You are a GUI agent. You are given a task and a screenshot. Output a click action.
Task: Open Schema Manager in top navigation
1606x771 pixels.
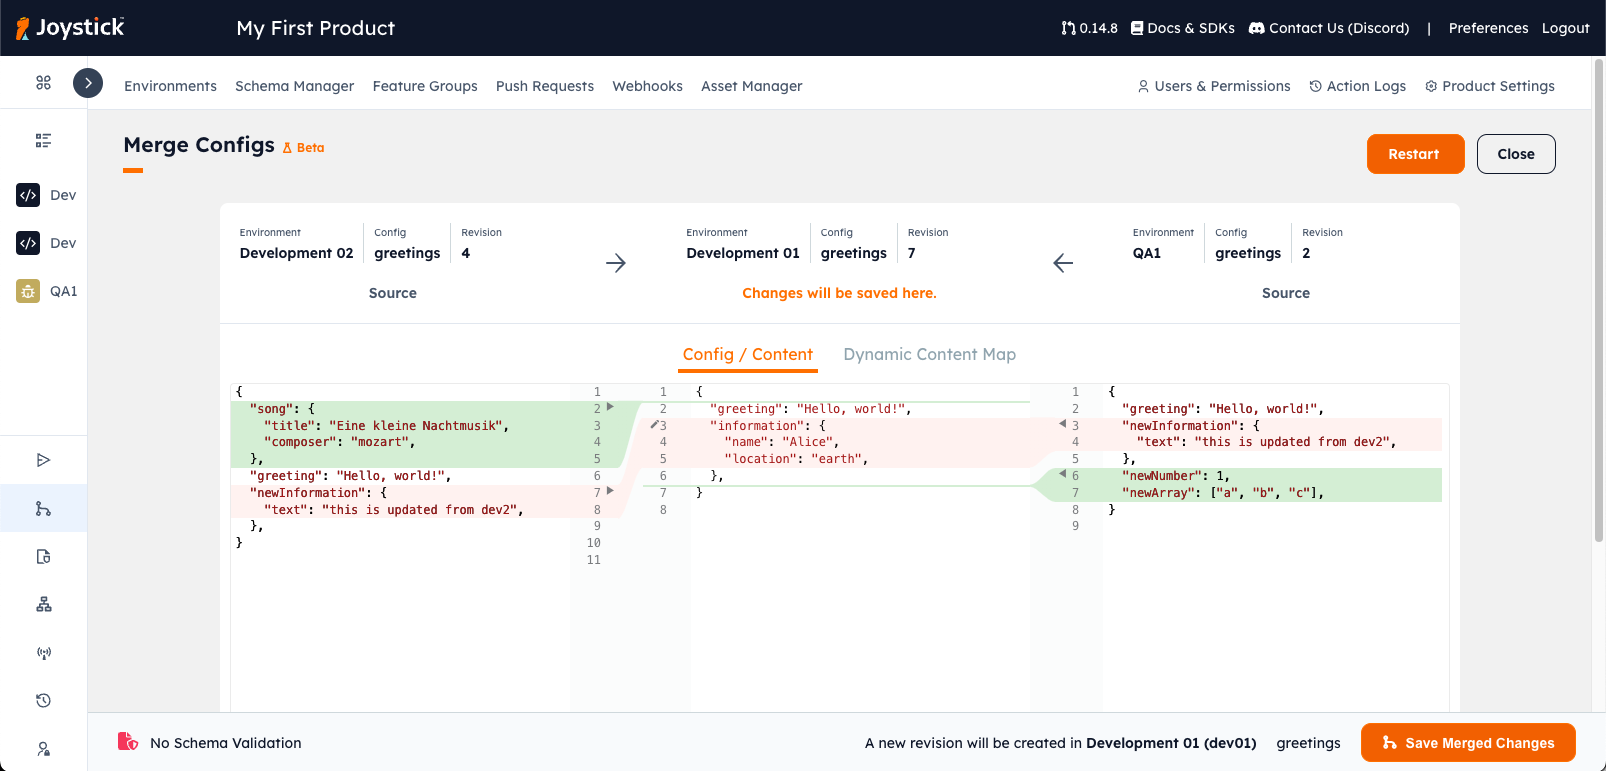pyautogui.click(x=294, y=86)
